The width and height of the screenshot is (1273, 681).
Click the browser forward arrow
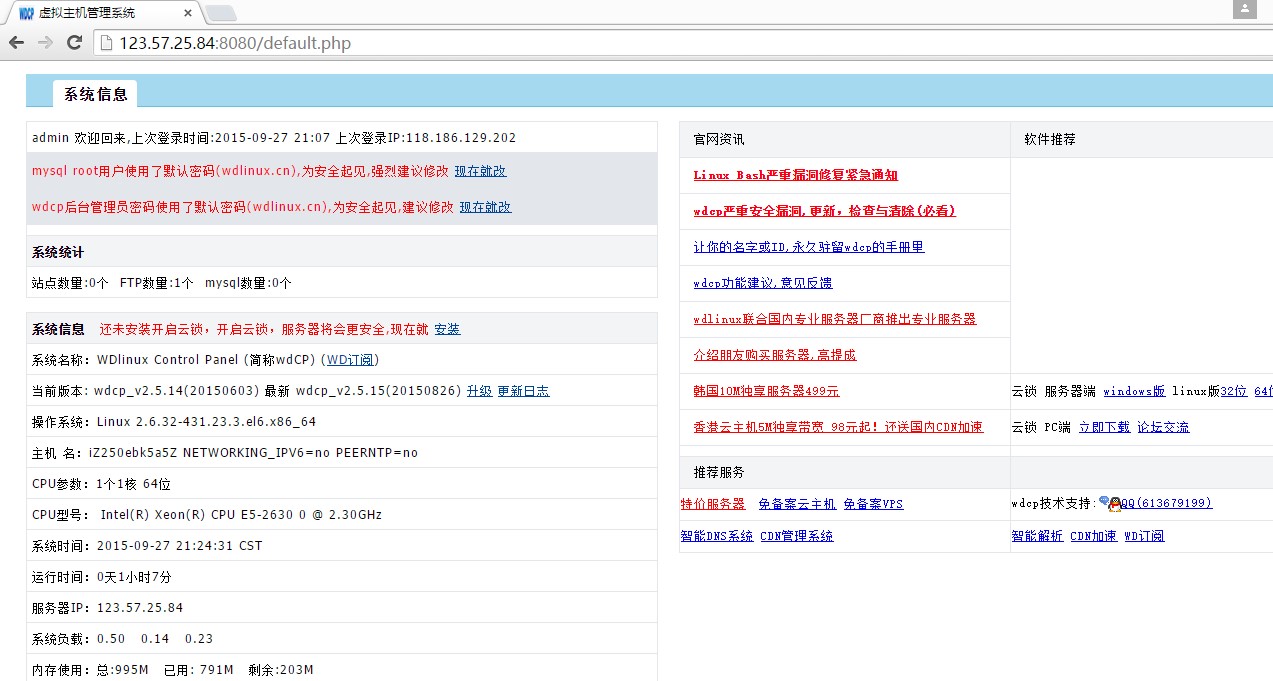(x=45, y=42)
